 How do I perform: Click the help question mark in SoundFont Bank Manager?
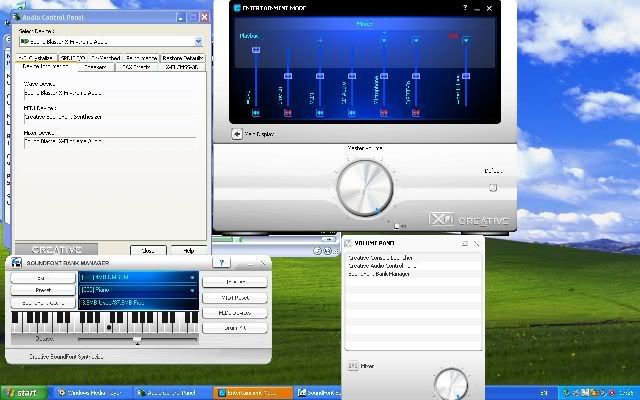[221, 262]
